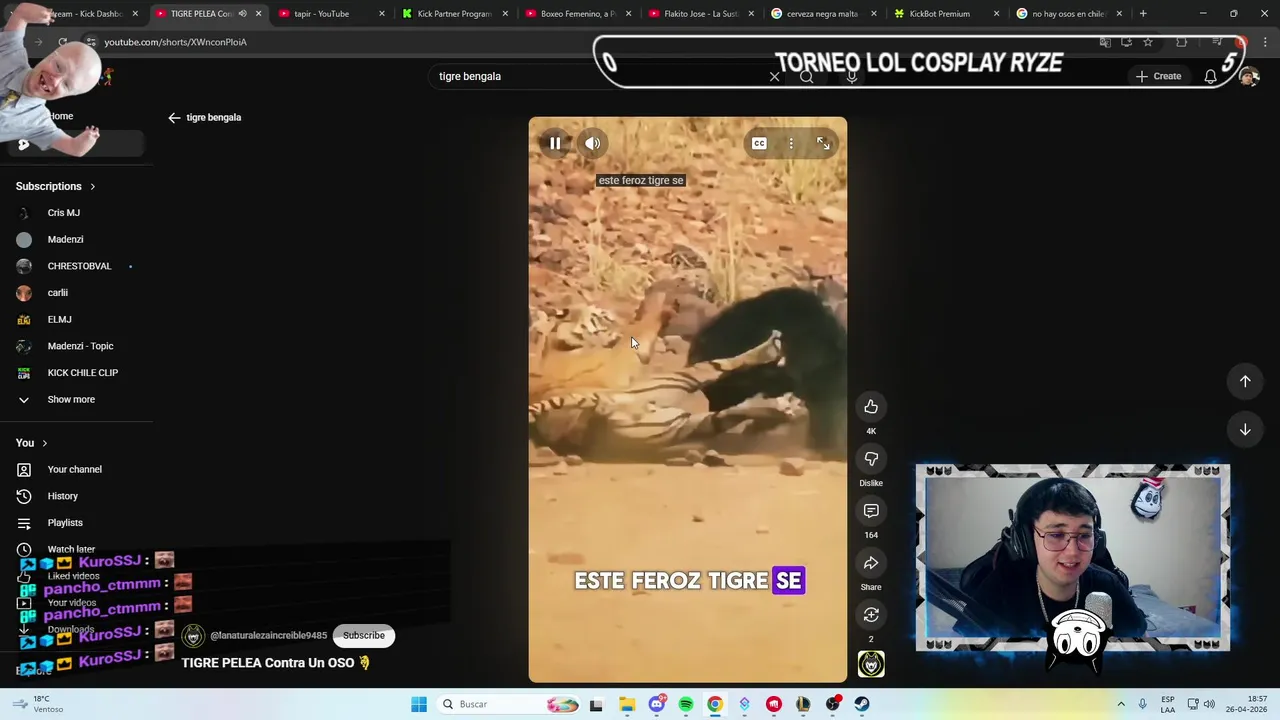The width and height of the screenshot is (1280, 720).
Task: Subscribe to lanaturalezaincreible9485
Action: point(364,635)
